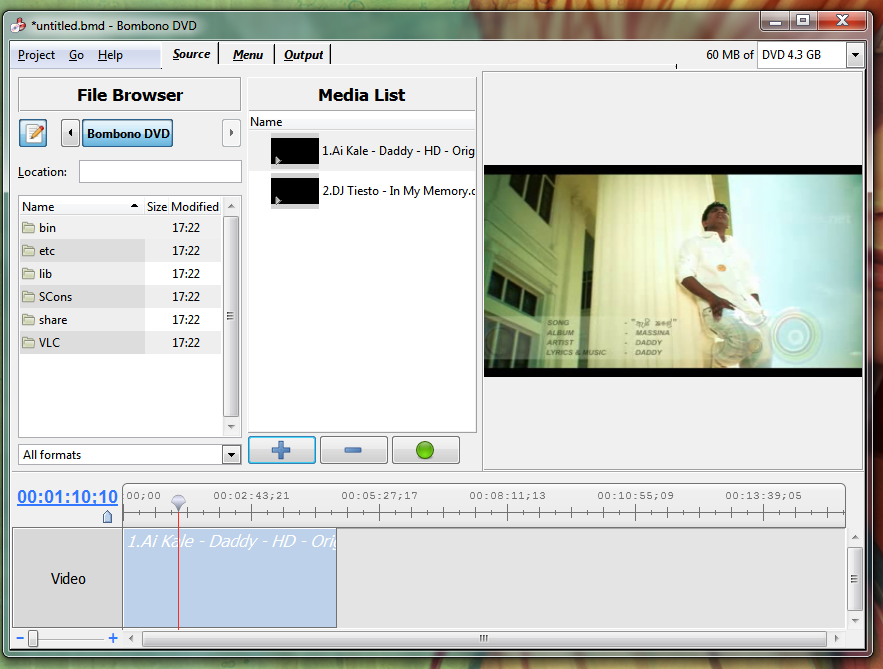Image resolution: width=883 pixels, height=669 pixels.
Task: Click the track area vertical scrollbar thumb
Action: click(x=855, y=579)
